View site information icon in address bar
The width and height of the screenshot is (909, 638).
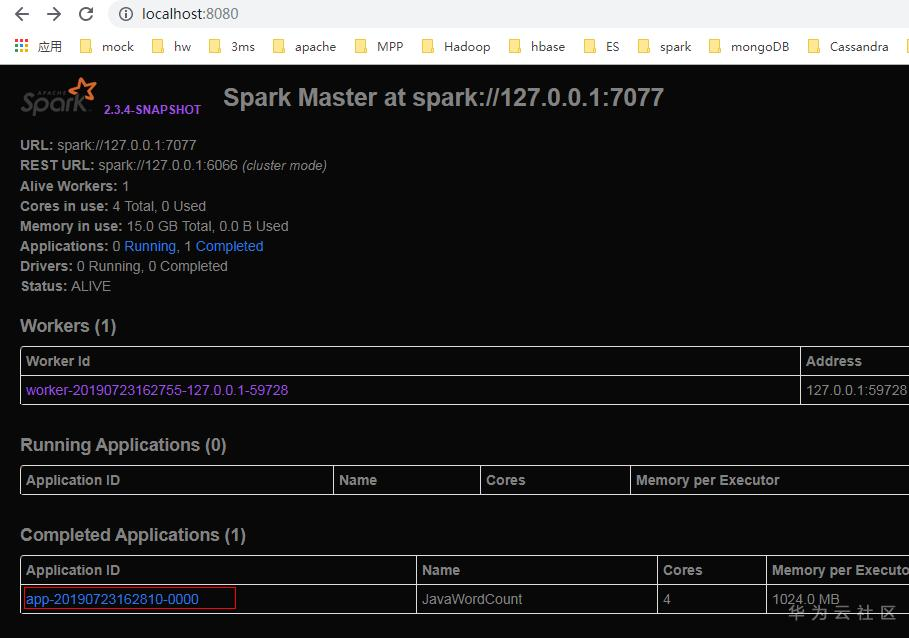(x=126, y=14)
